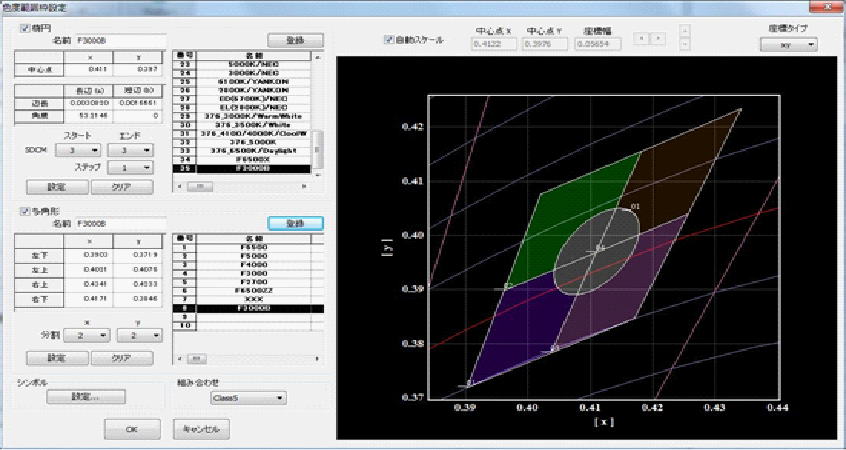Image resolution: width=846 pixels, height=450 pixels.
Task: Select XXX row in polygon list
Action: (248, 299)
